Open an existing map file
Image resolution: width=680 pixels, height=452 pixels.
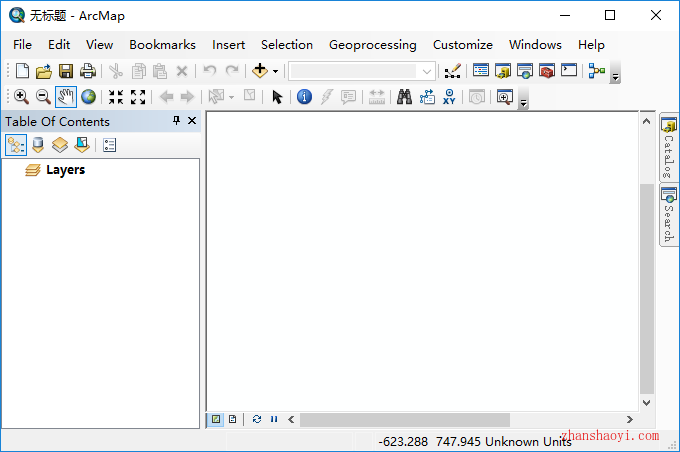coord(44,71)
